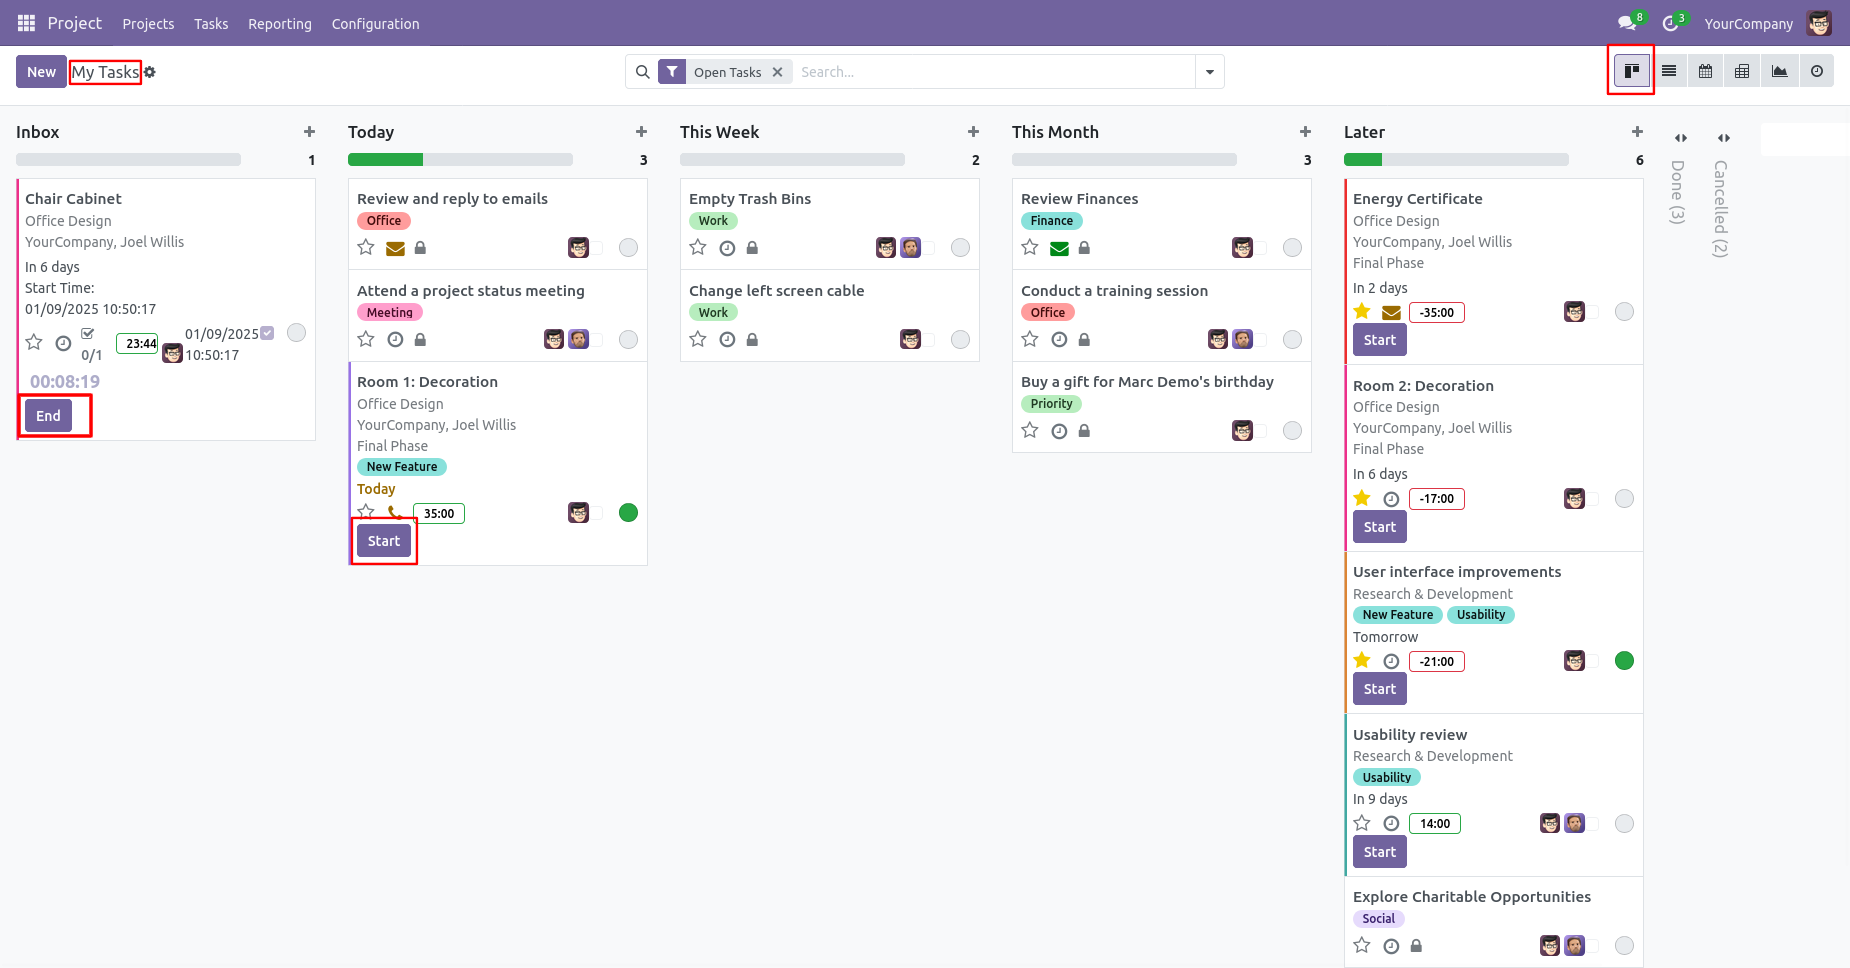The height and width of the screenshot is (968, 1850).
Task: Click the Meeting tag on status meeting task
Action: [390, 313]
